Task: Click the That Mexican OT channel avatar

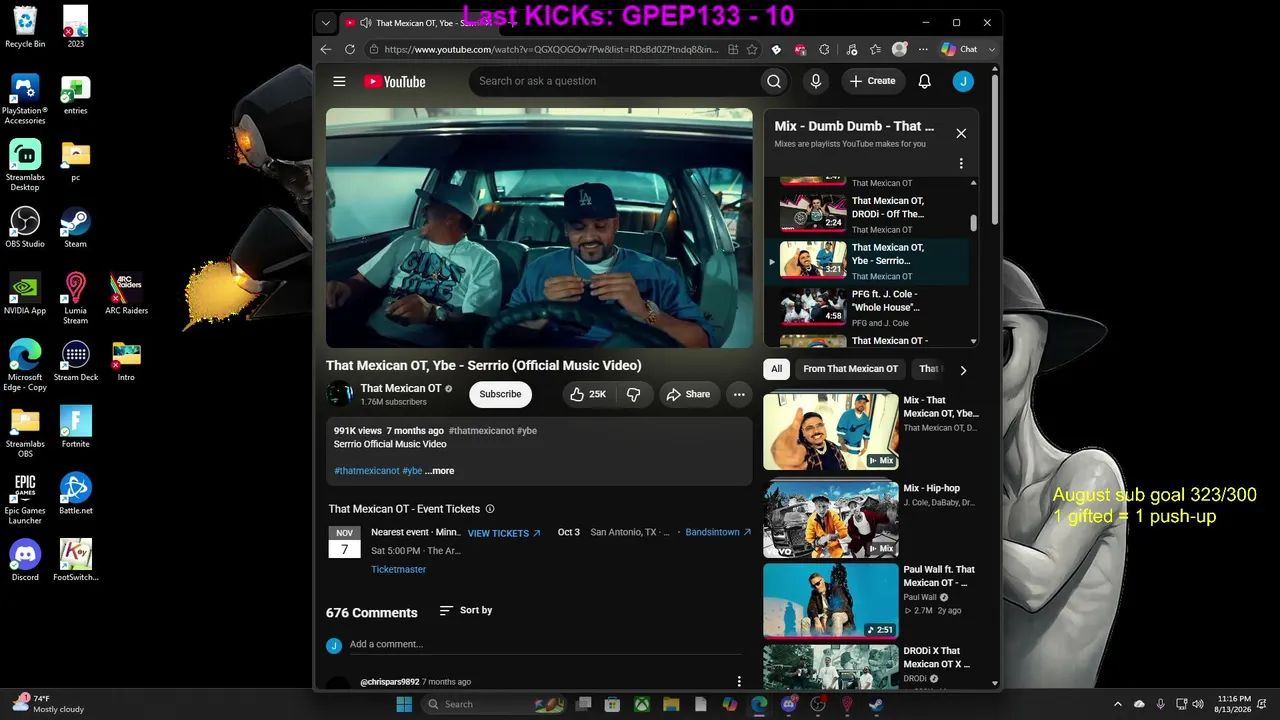Action: point(339,395)
